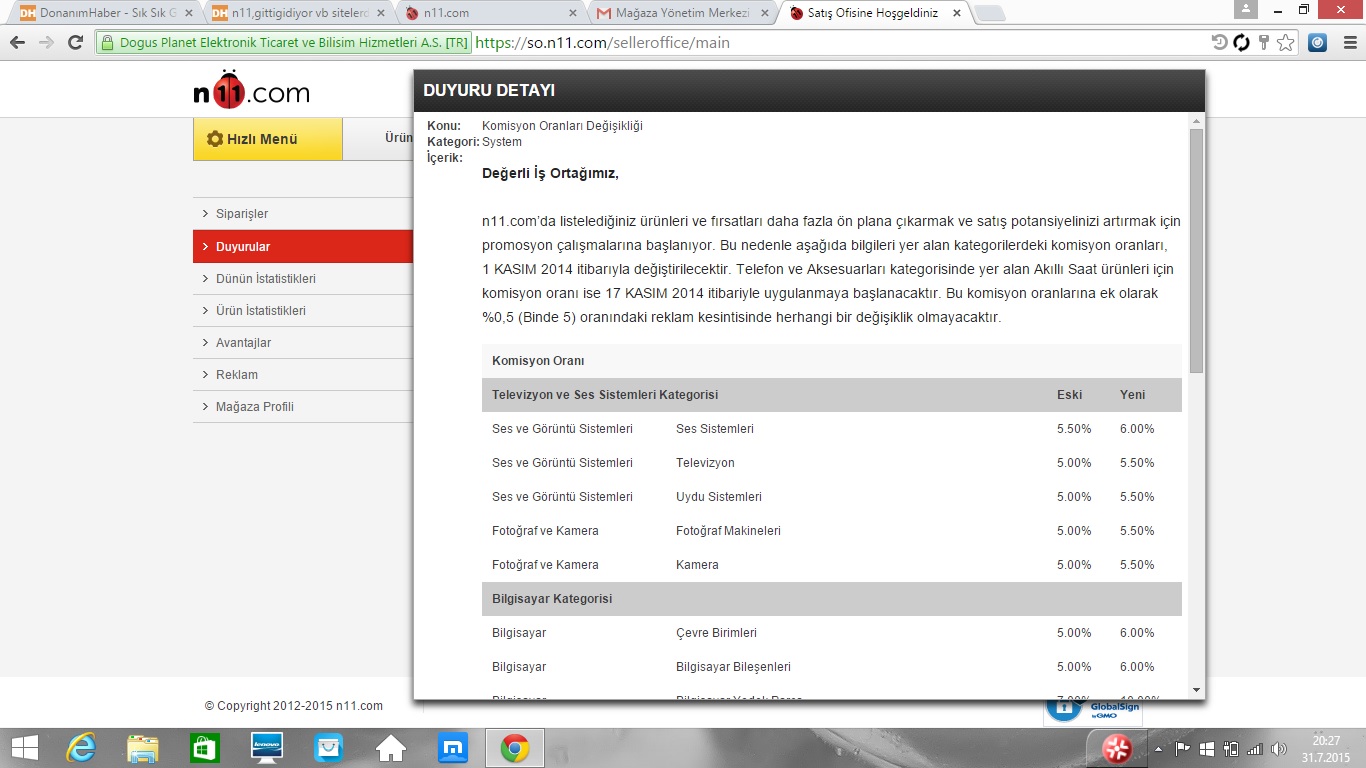1366x768 pixels.
Task: Close the Mağaza Yönetim Merkezi tab
Action: [764, 13]
